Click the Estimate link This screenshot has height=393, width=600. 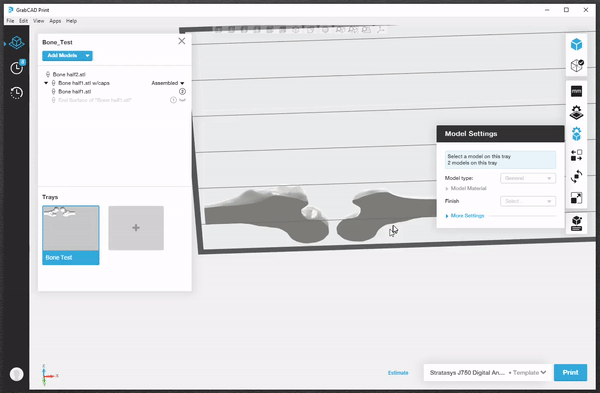point(398,373)
